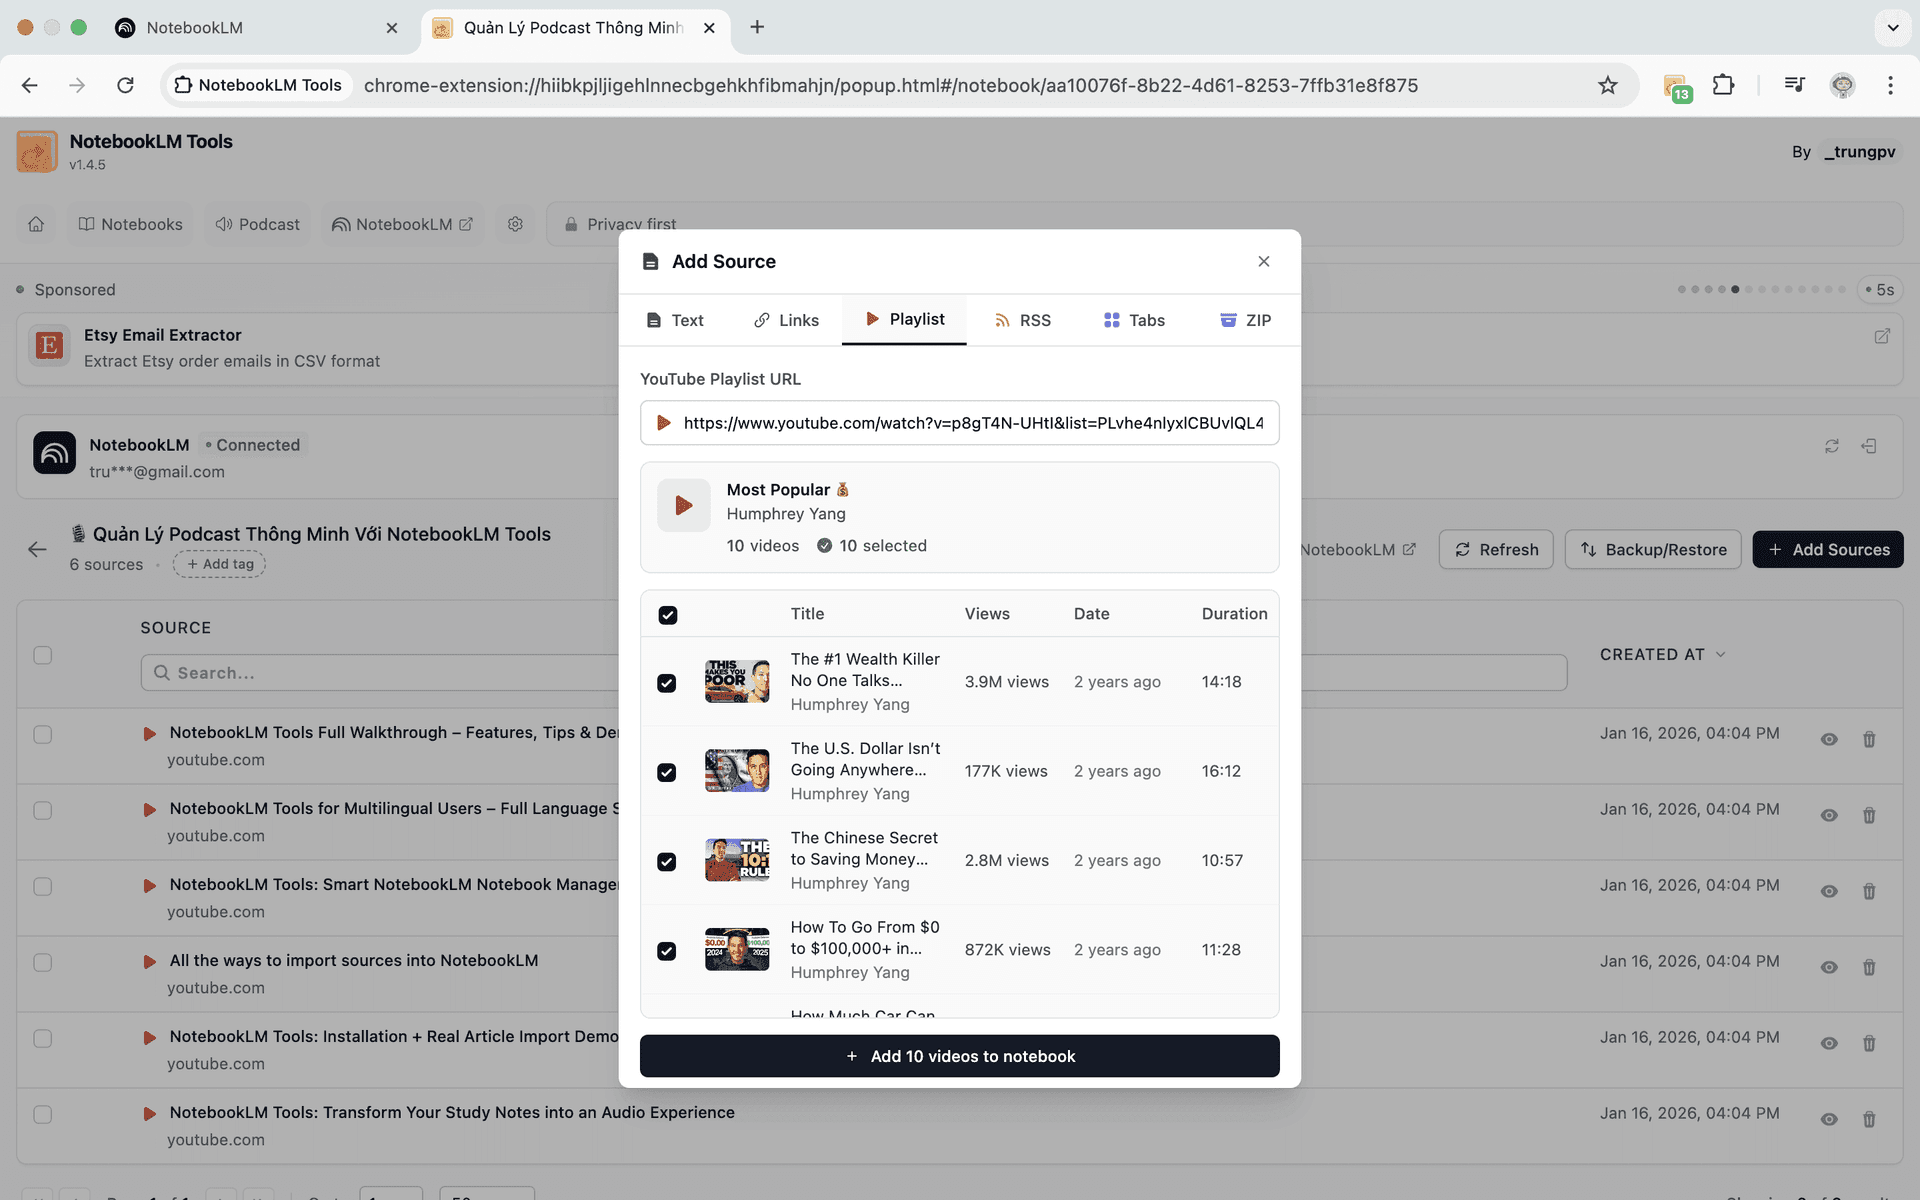Screen dimensions: 1920x1200
Task: Switch to the RSS tab in Add Source
Action: pyautogui.click(x=1022, y=320)
